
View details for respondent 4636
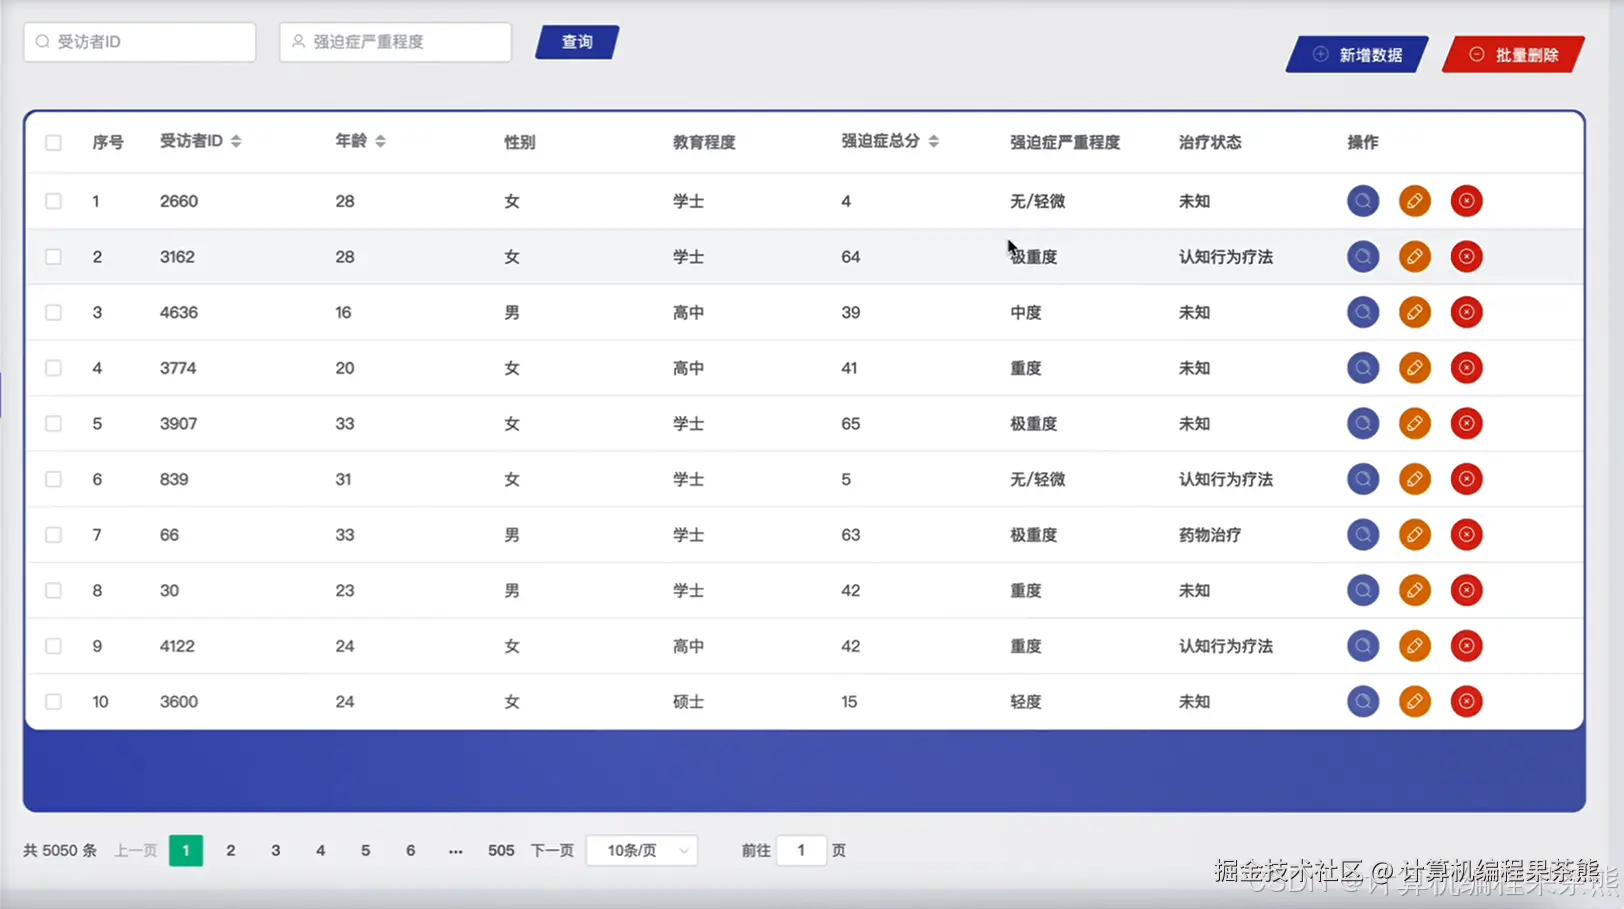tap(1363, 312)
